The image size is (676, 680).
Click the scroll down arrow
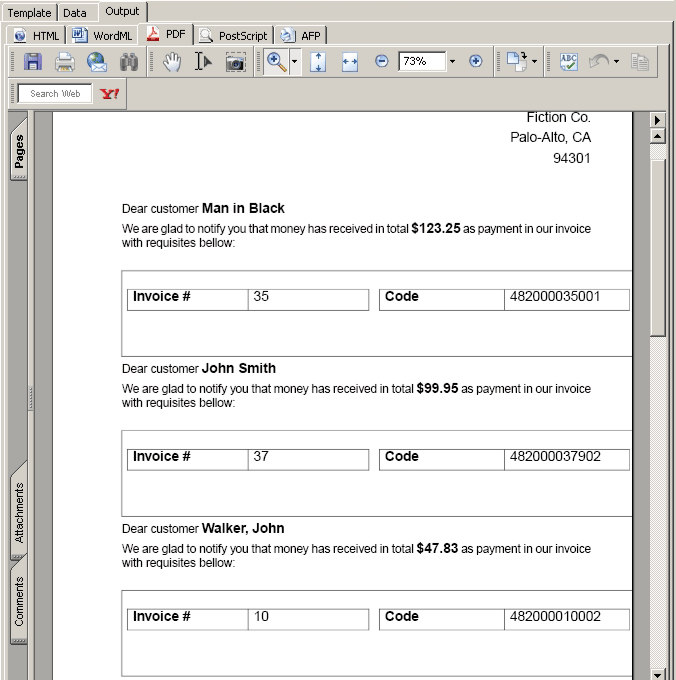[657, 675]
